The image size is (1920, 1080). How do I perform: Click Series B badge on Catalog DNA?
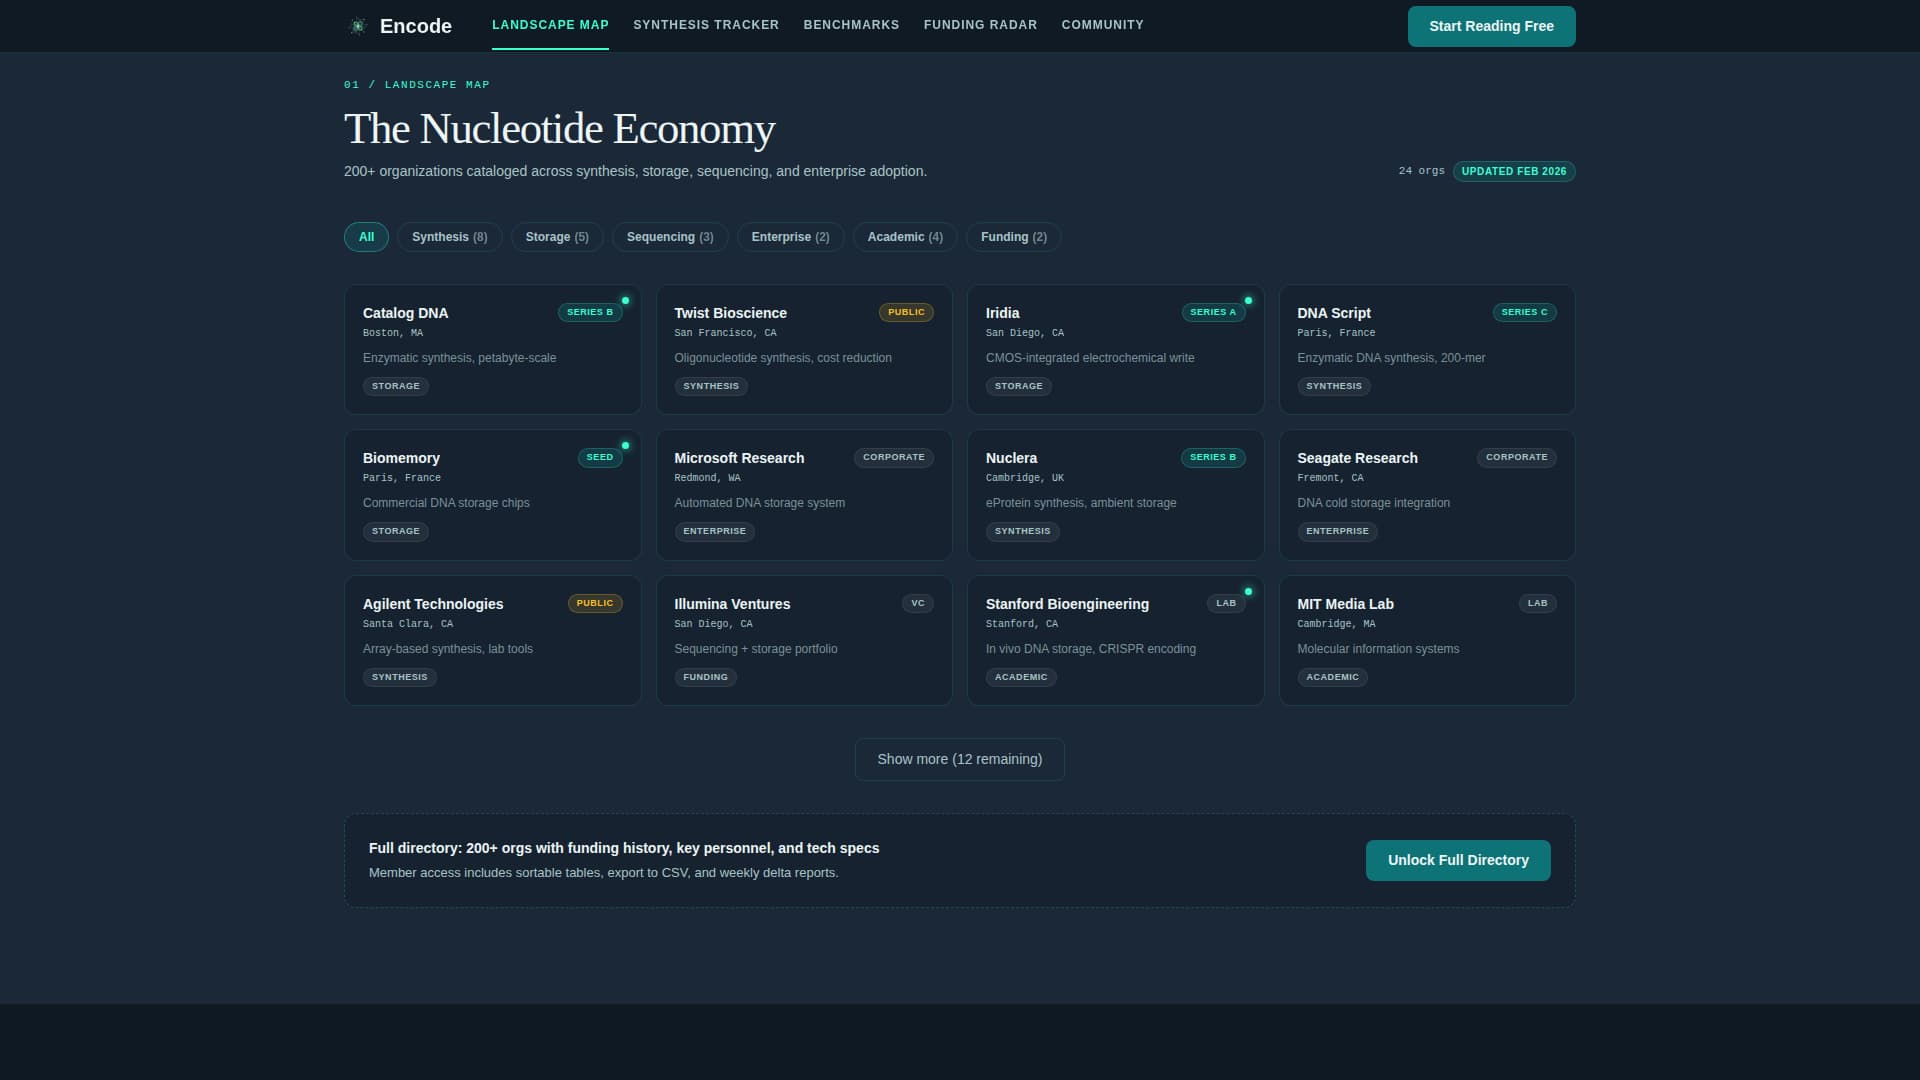(x=590, y=313)
